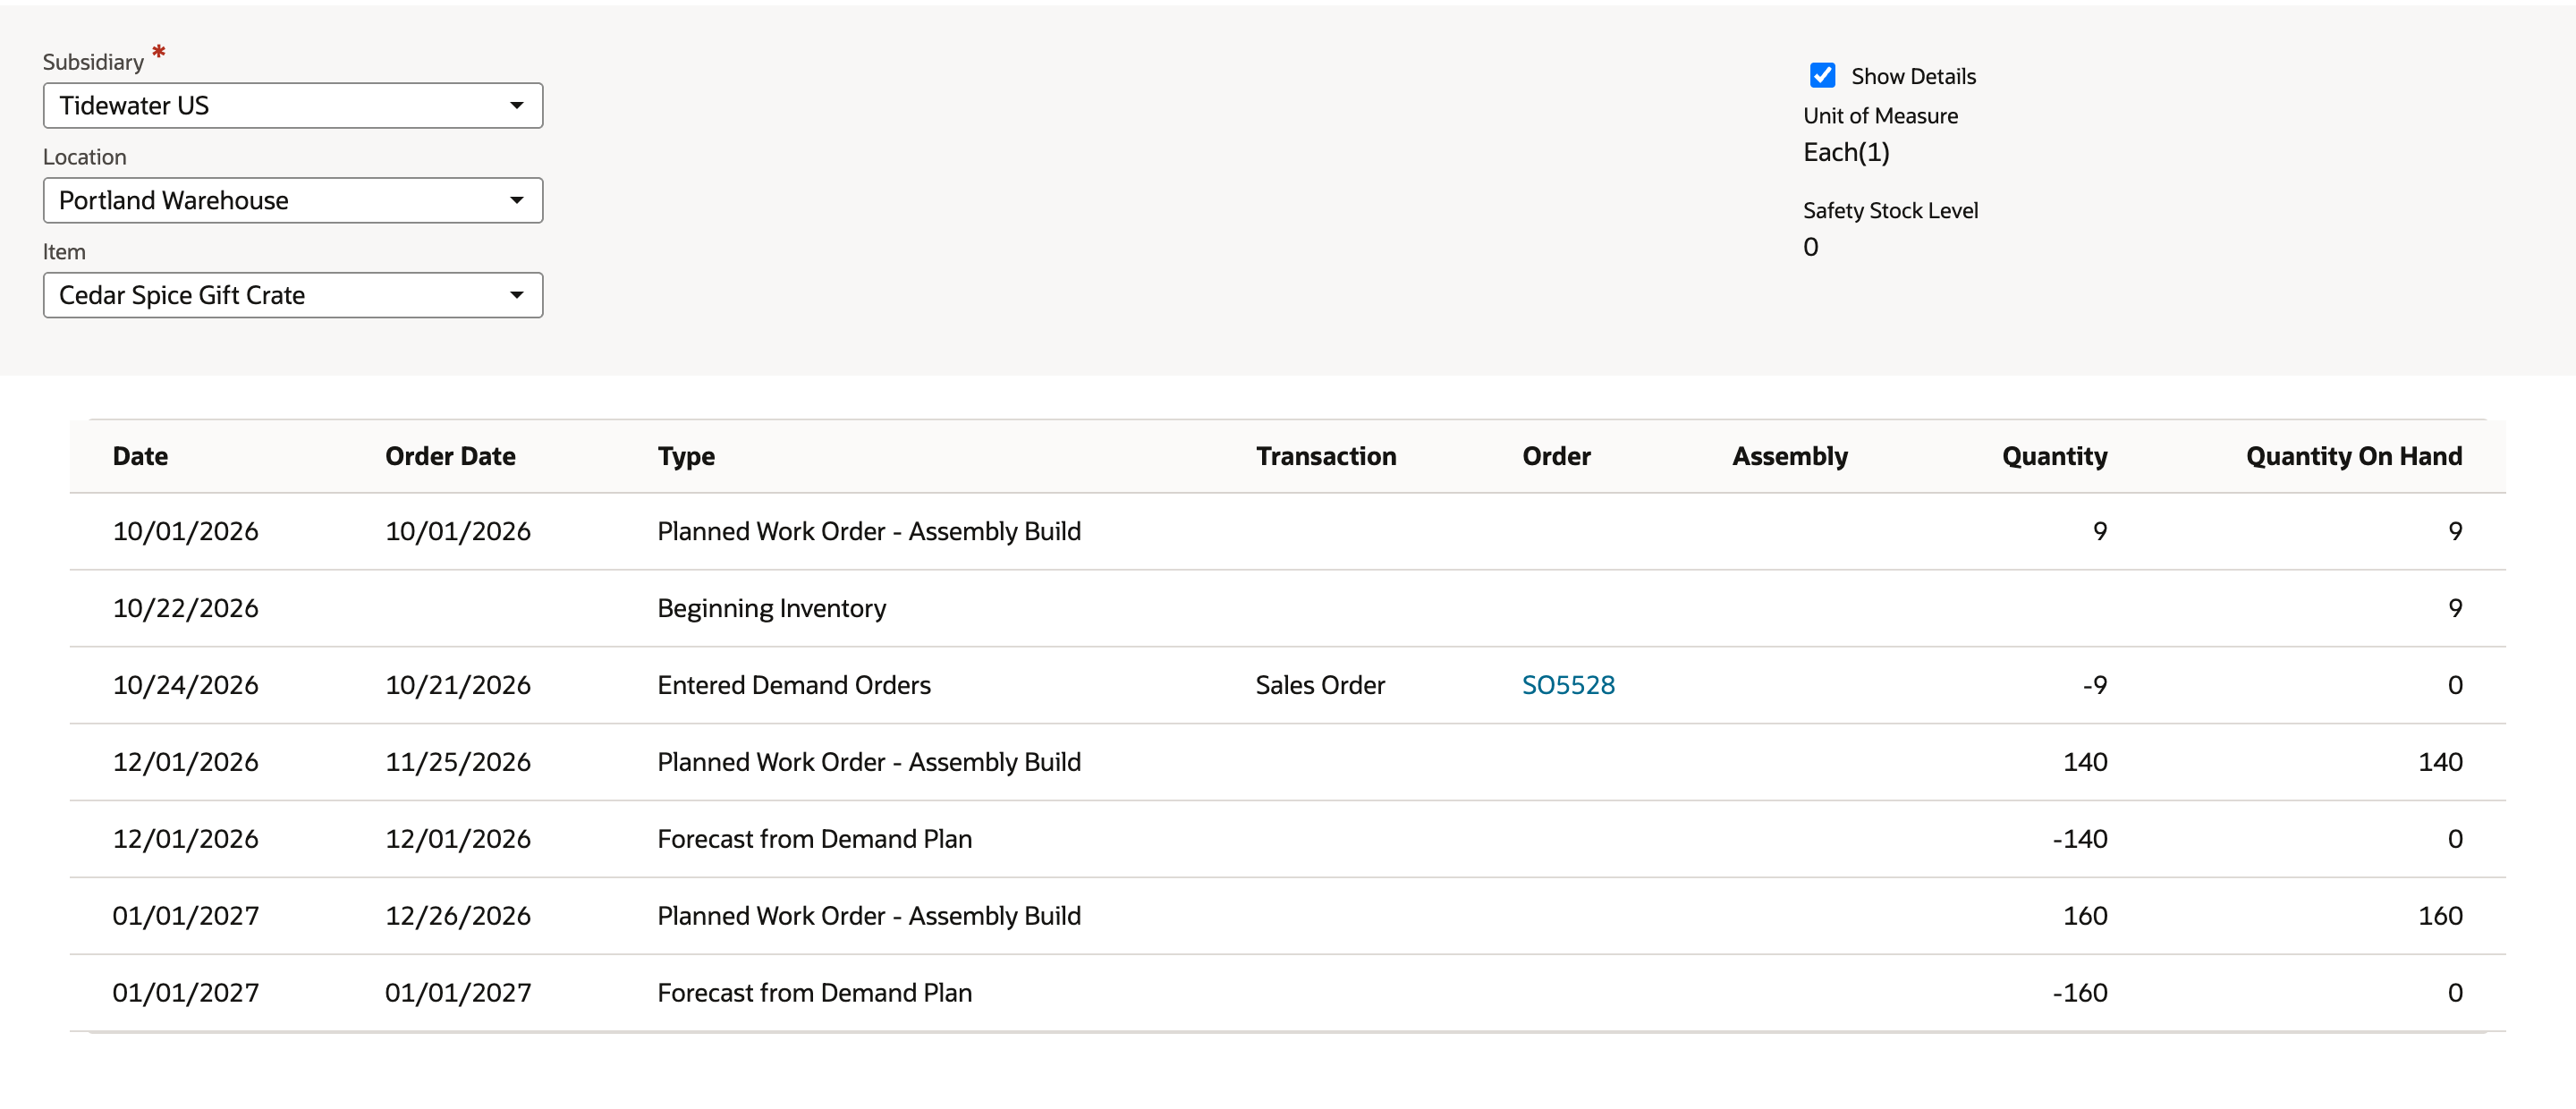Select date cell 10/24/2026
This screenshot has height=1109, width=2576.
click(185, 685)
